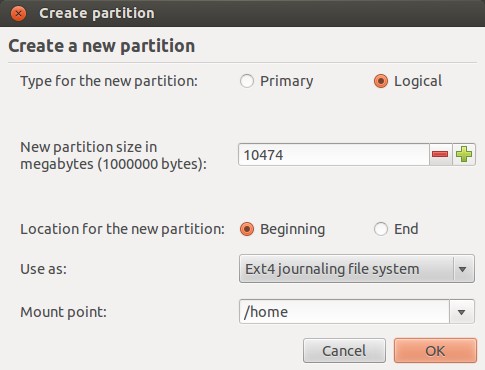Click the Cancel button
The width and height of the screenshot is (485, 370).
pos(344,351)
